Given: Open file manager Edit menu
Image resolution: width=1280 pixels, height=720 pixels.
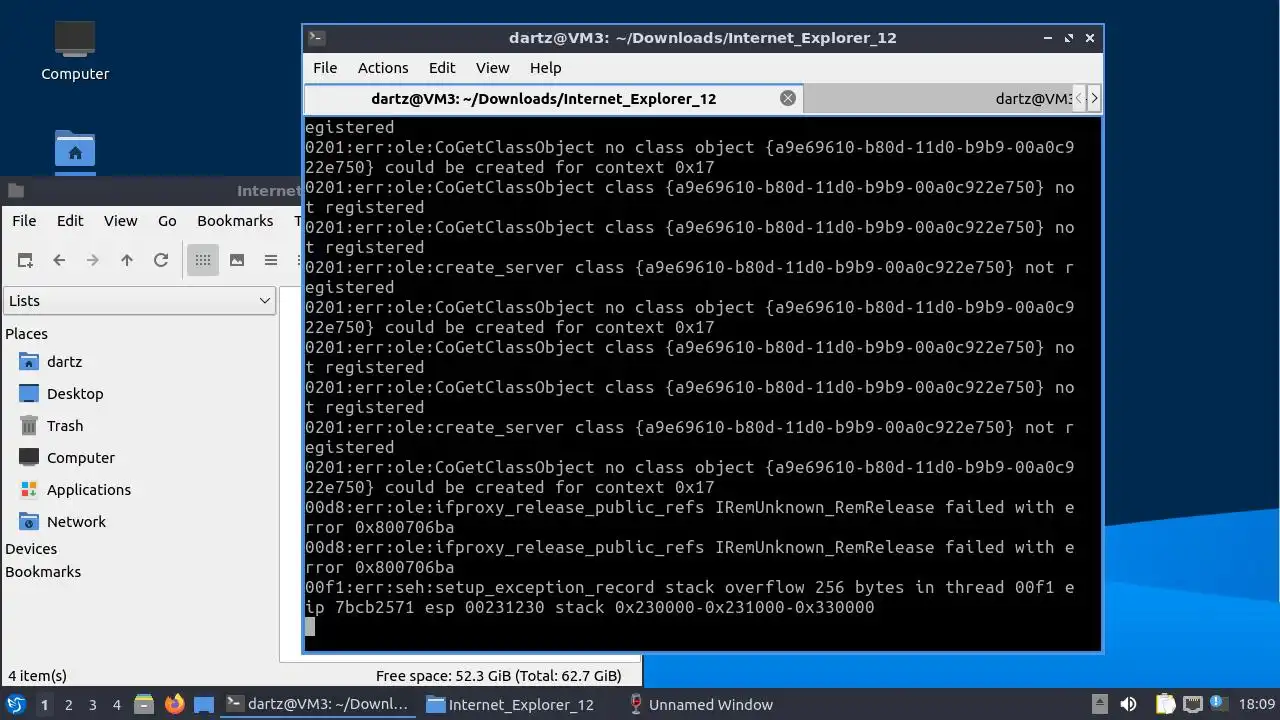Looking at the screenshot, I should point(70,221).
